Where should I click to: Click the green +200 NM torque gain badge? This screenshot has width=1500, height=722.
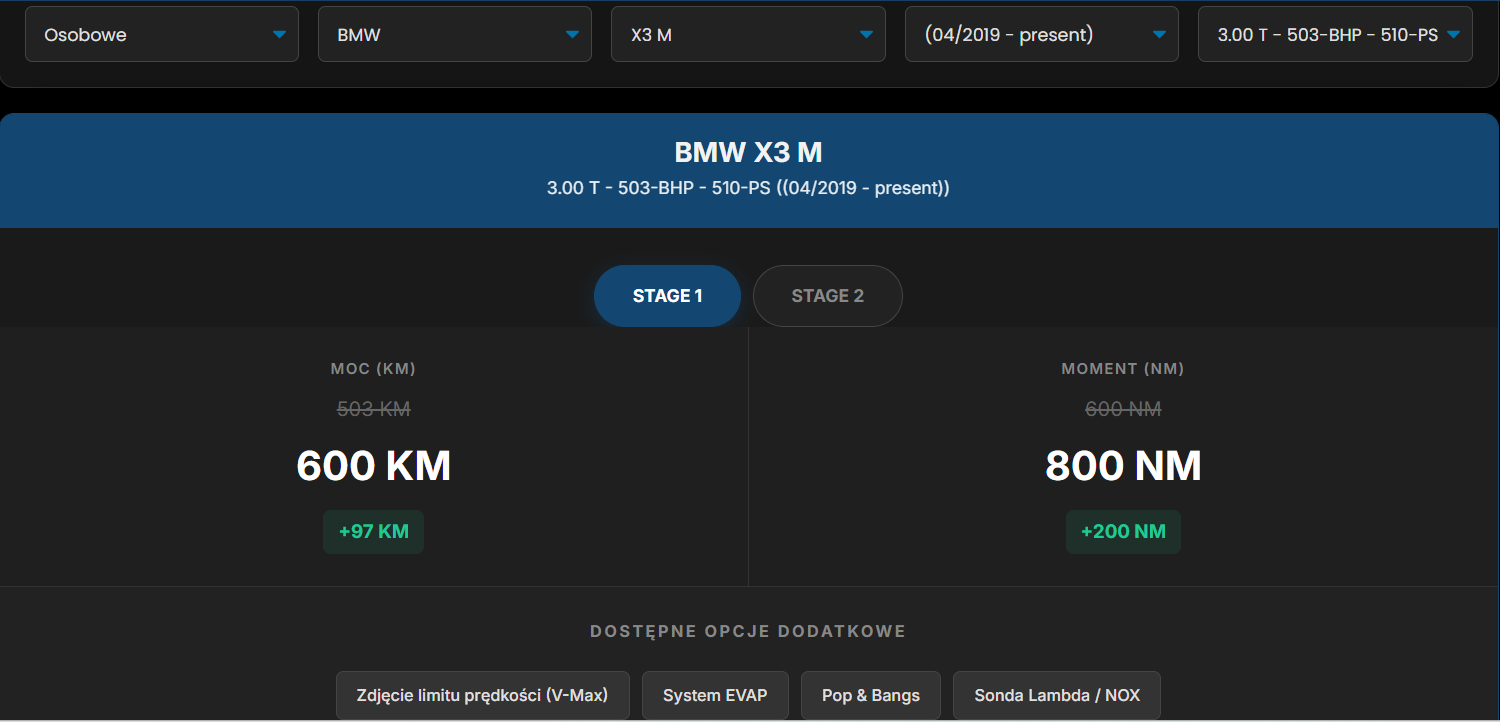tap(1123, 531)
